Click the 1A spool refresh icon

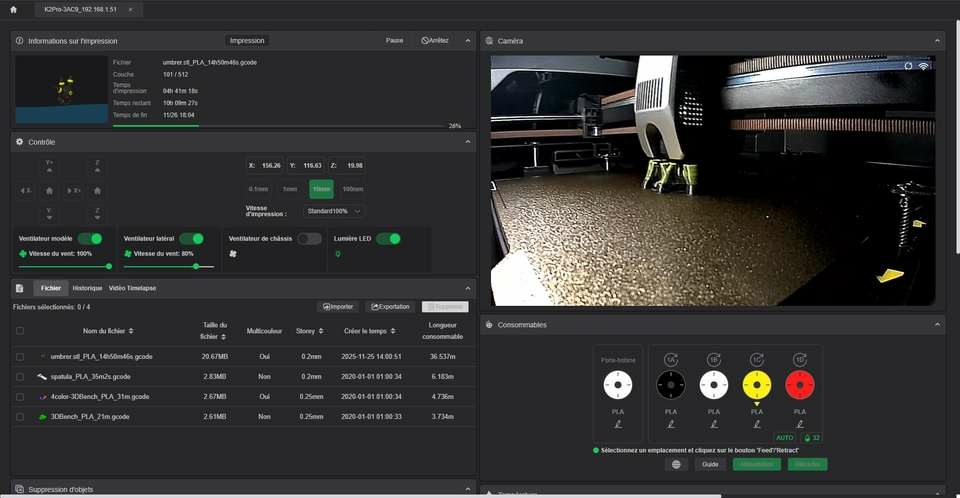[x=671, y=359]
